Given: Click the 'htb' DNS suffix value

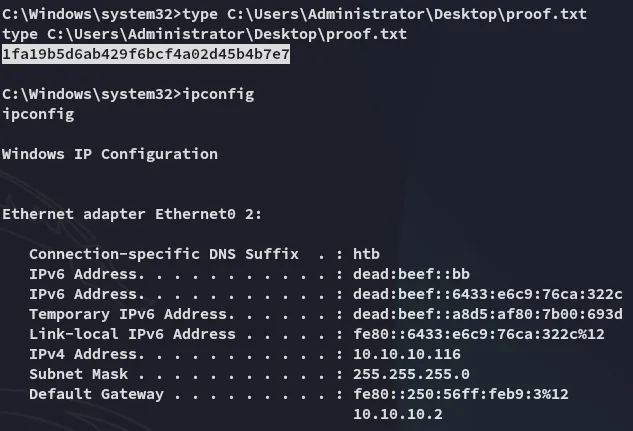Looking at the screenshot, I should [x=366, y=254].
